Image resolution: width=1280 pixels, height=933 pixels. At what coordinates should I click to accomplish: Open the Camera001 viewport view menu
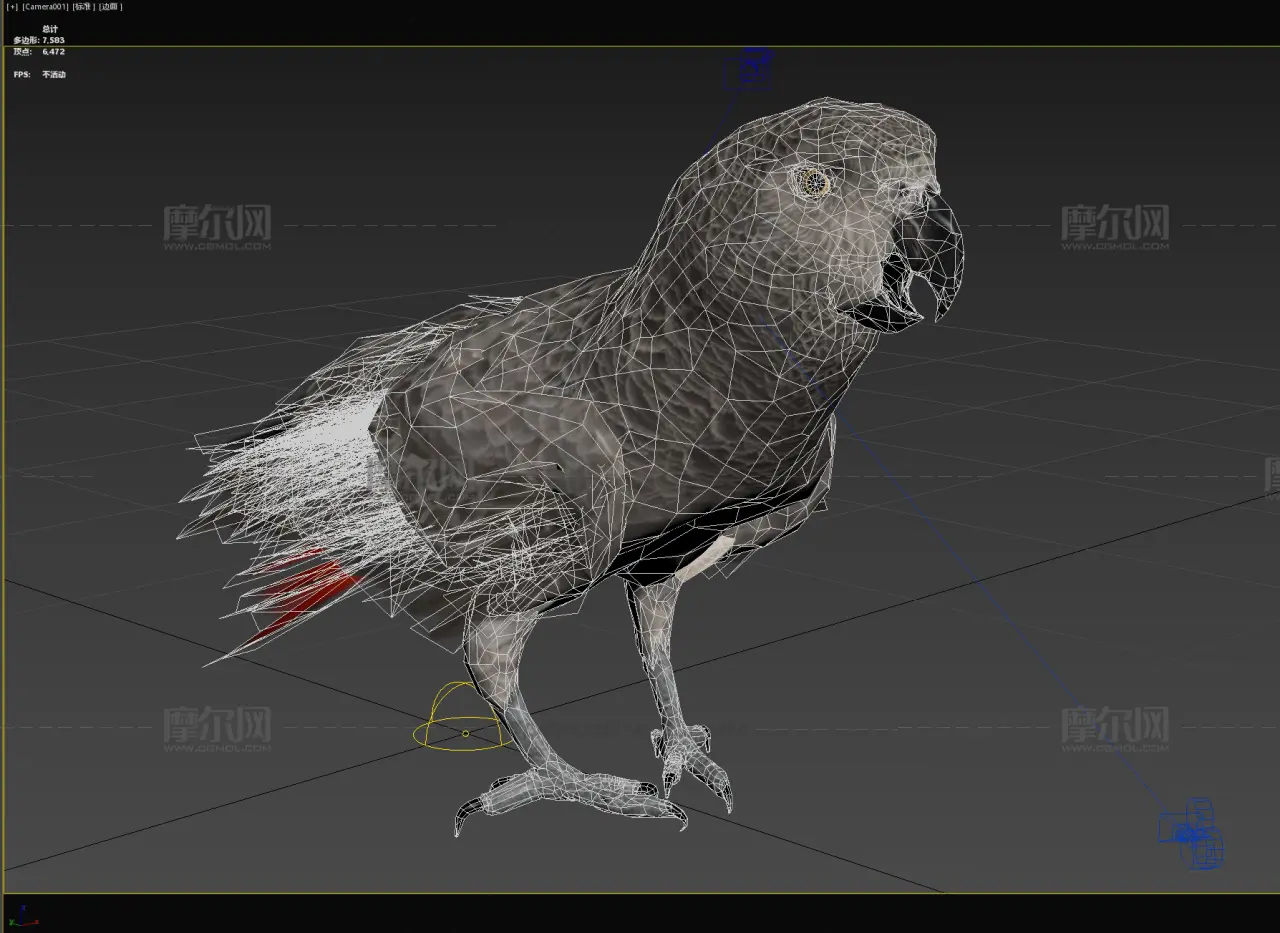tap(45, 7)
